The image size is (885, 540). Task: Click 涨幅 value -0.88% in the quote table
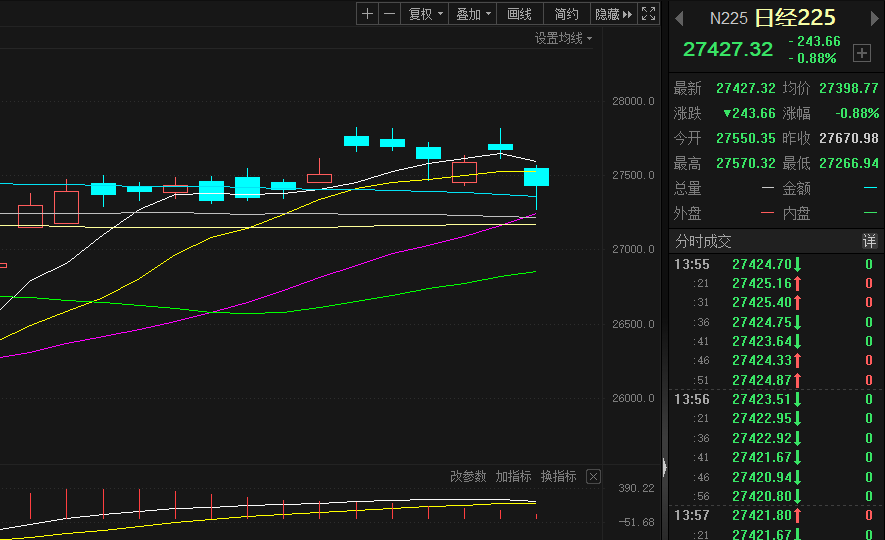tap(857, 113)
